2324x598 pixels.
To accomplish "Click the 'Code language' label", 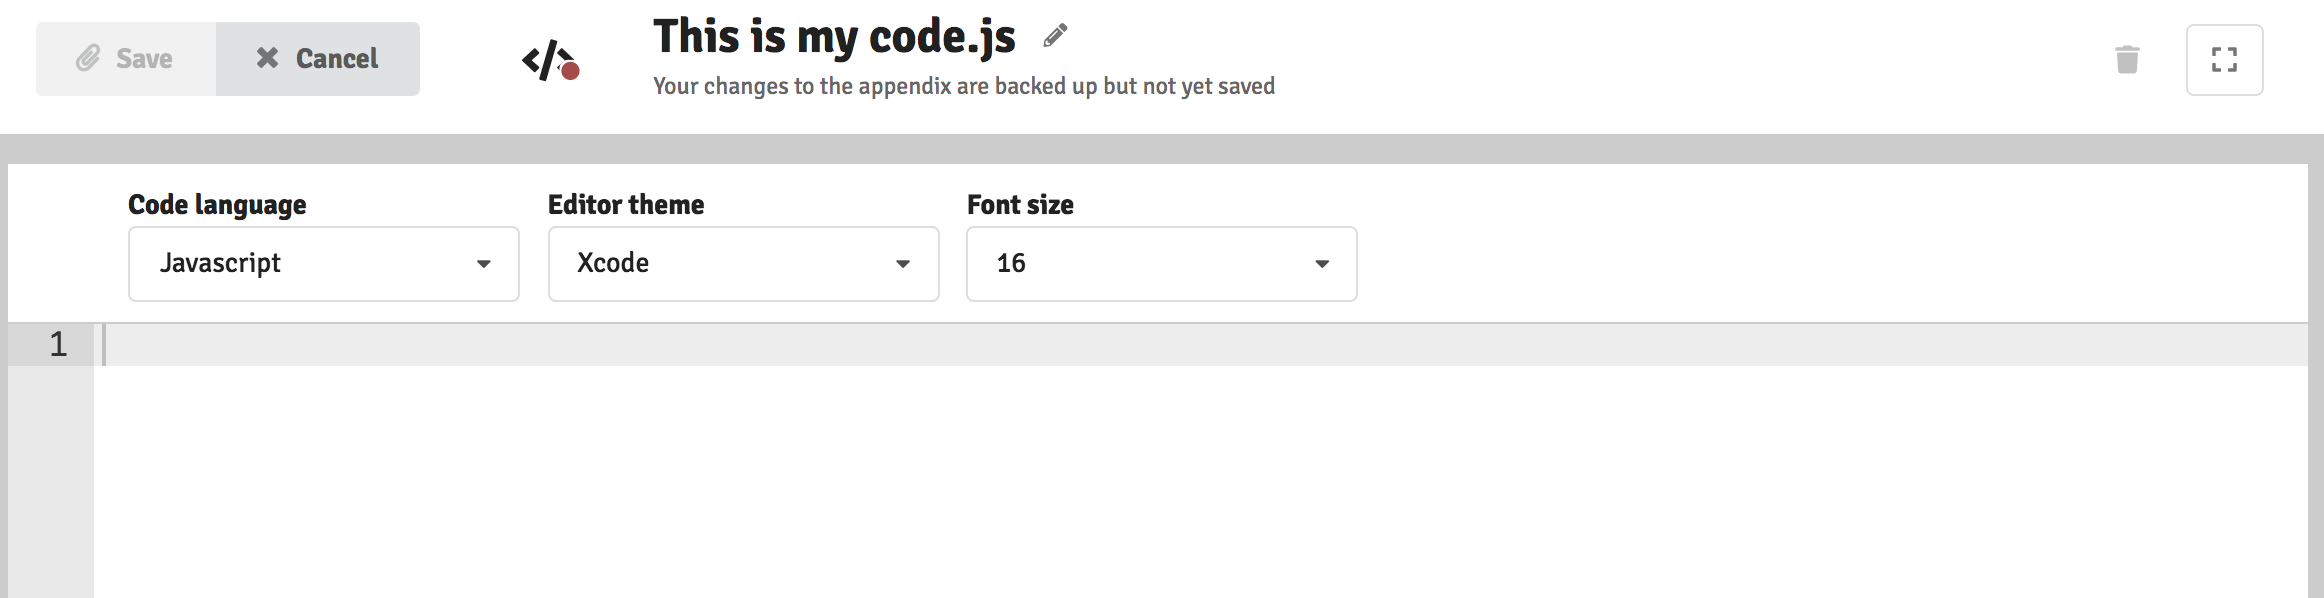I will pyautogui.click(x=217, y=205).
